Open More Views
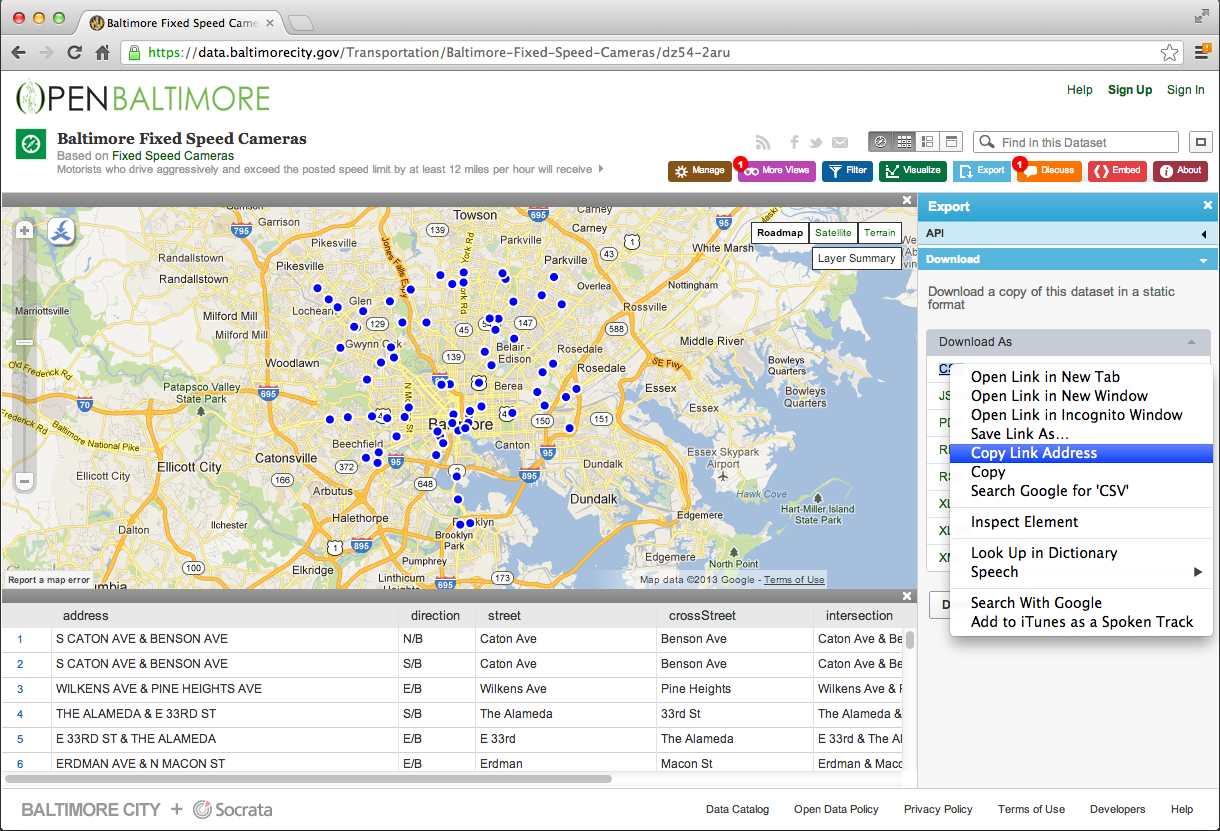This screenshot has height=831, width=1220. click(x=777, y=171)
